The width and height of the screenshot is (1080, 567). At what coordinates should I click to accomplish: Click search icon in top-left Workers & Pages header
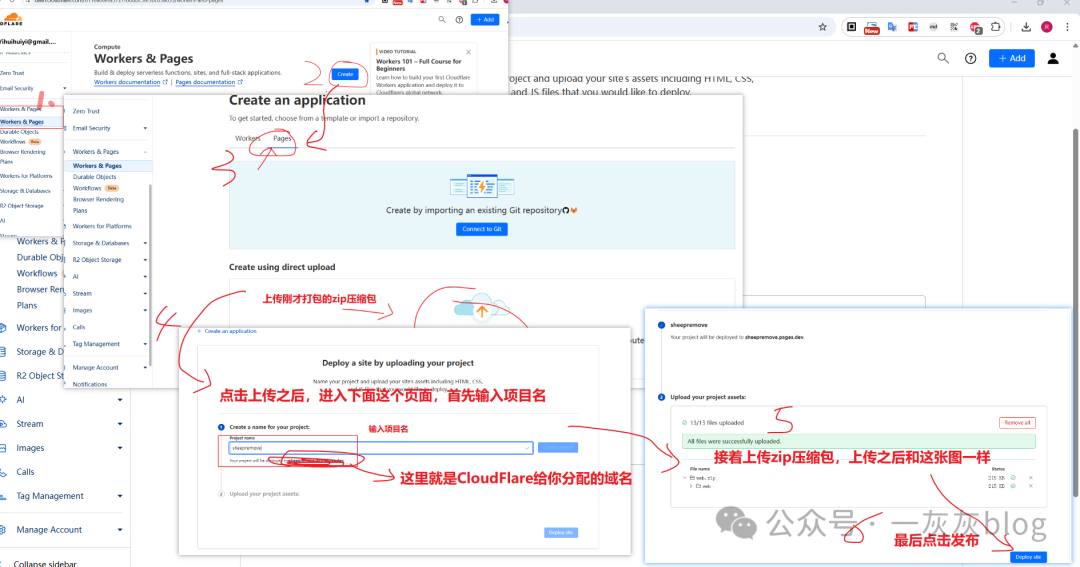(442, 19)
